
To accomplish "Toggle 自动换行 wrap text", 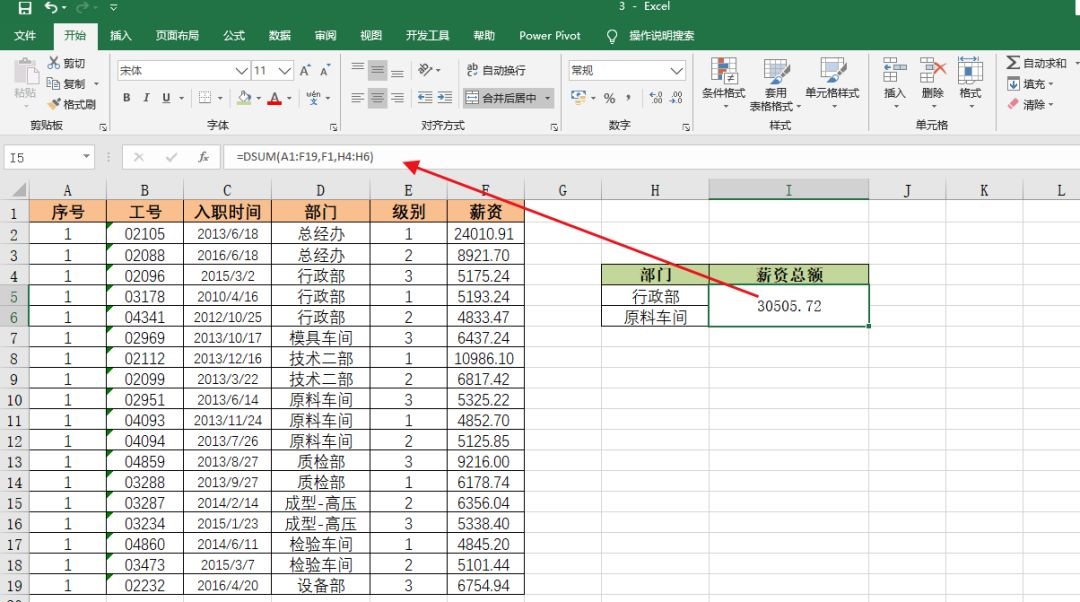I will 496,70.
